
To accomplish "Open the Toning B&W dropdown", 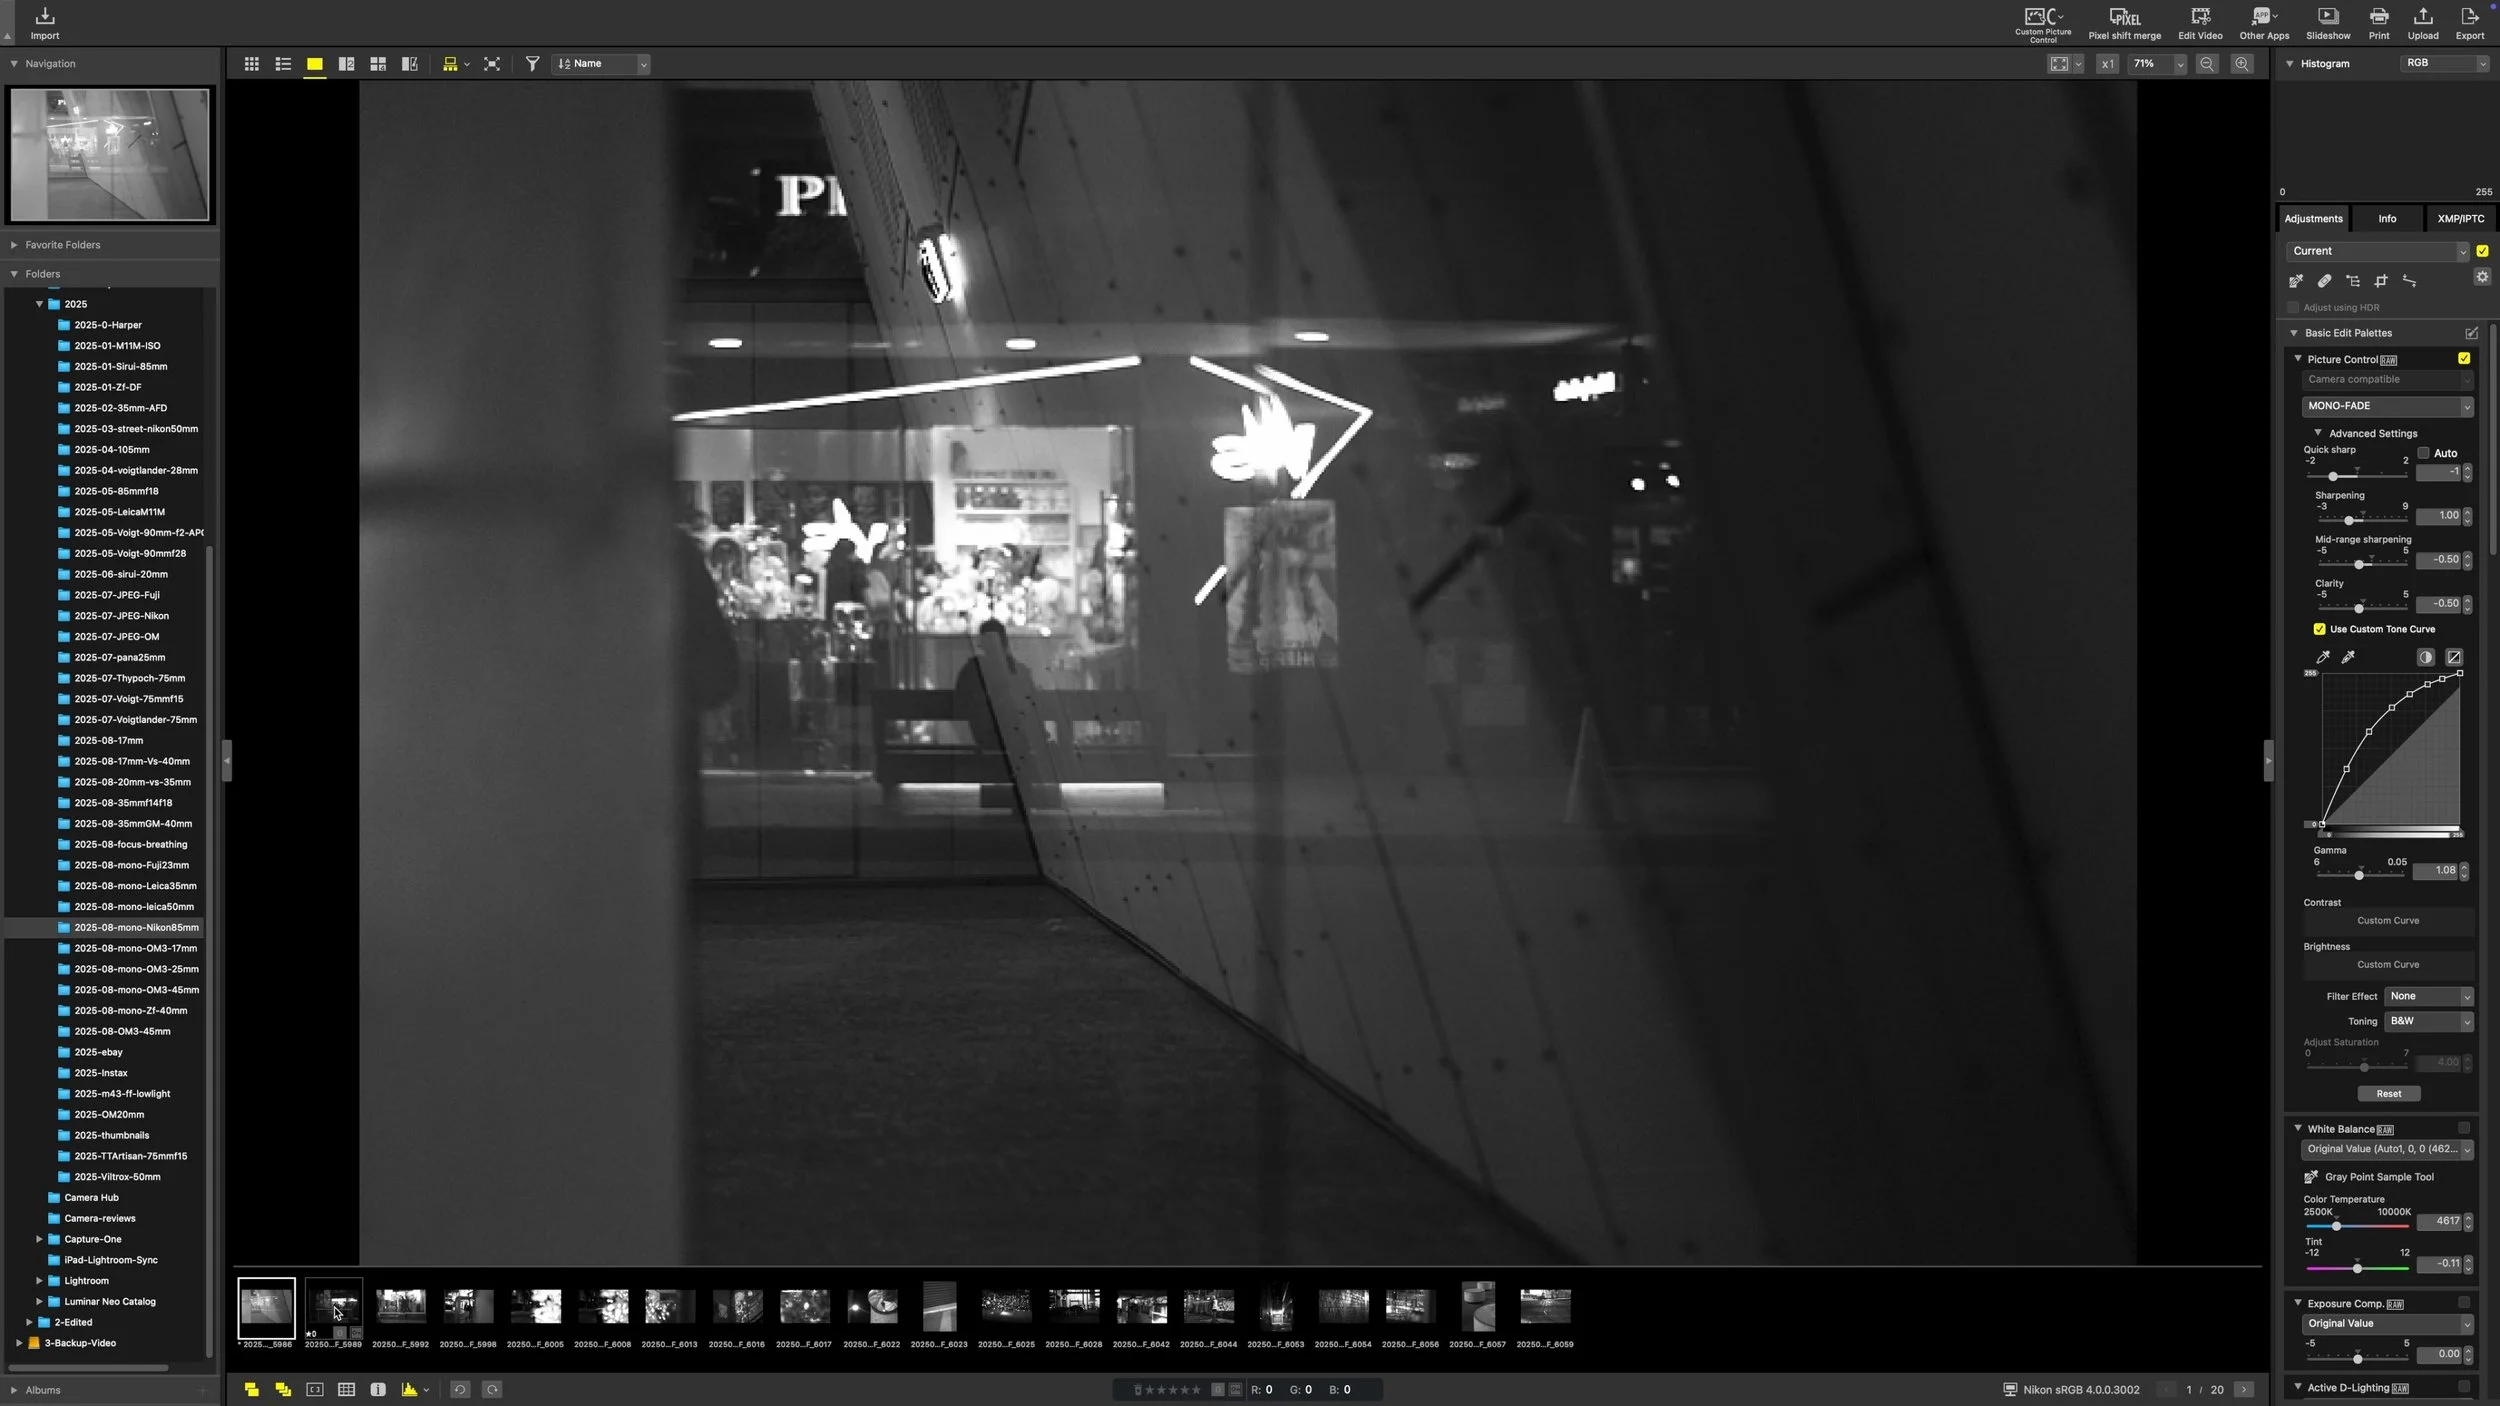I will click(x=2428, y=1021).
